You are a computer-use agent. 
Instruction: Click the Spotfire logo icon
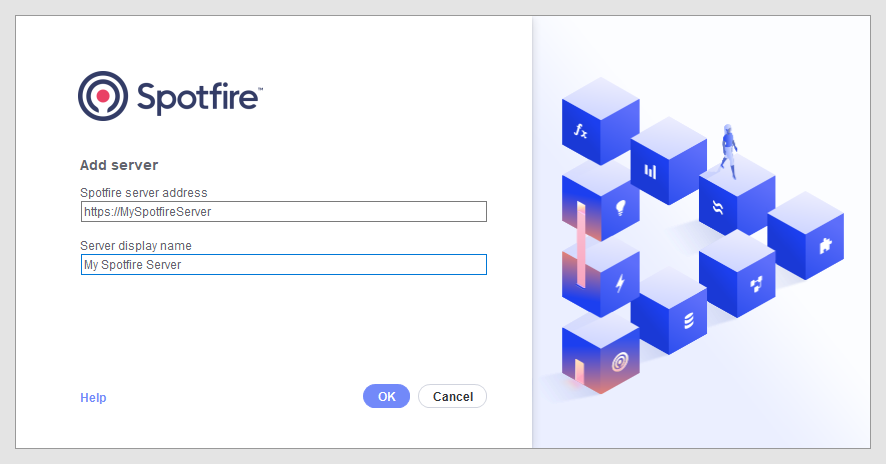click(103, 96)
